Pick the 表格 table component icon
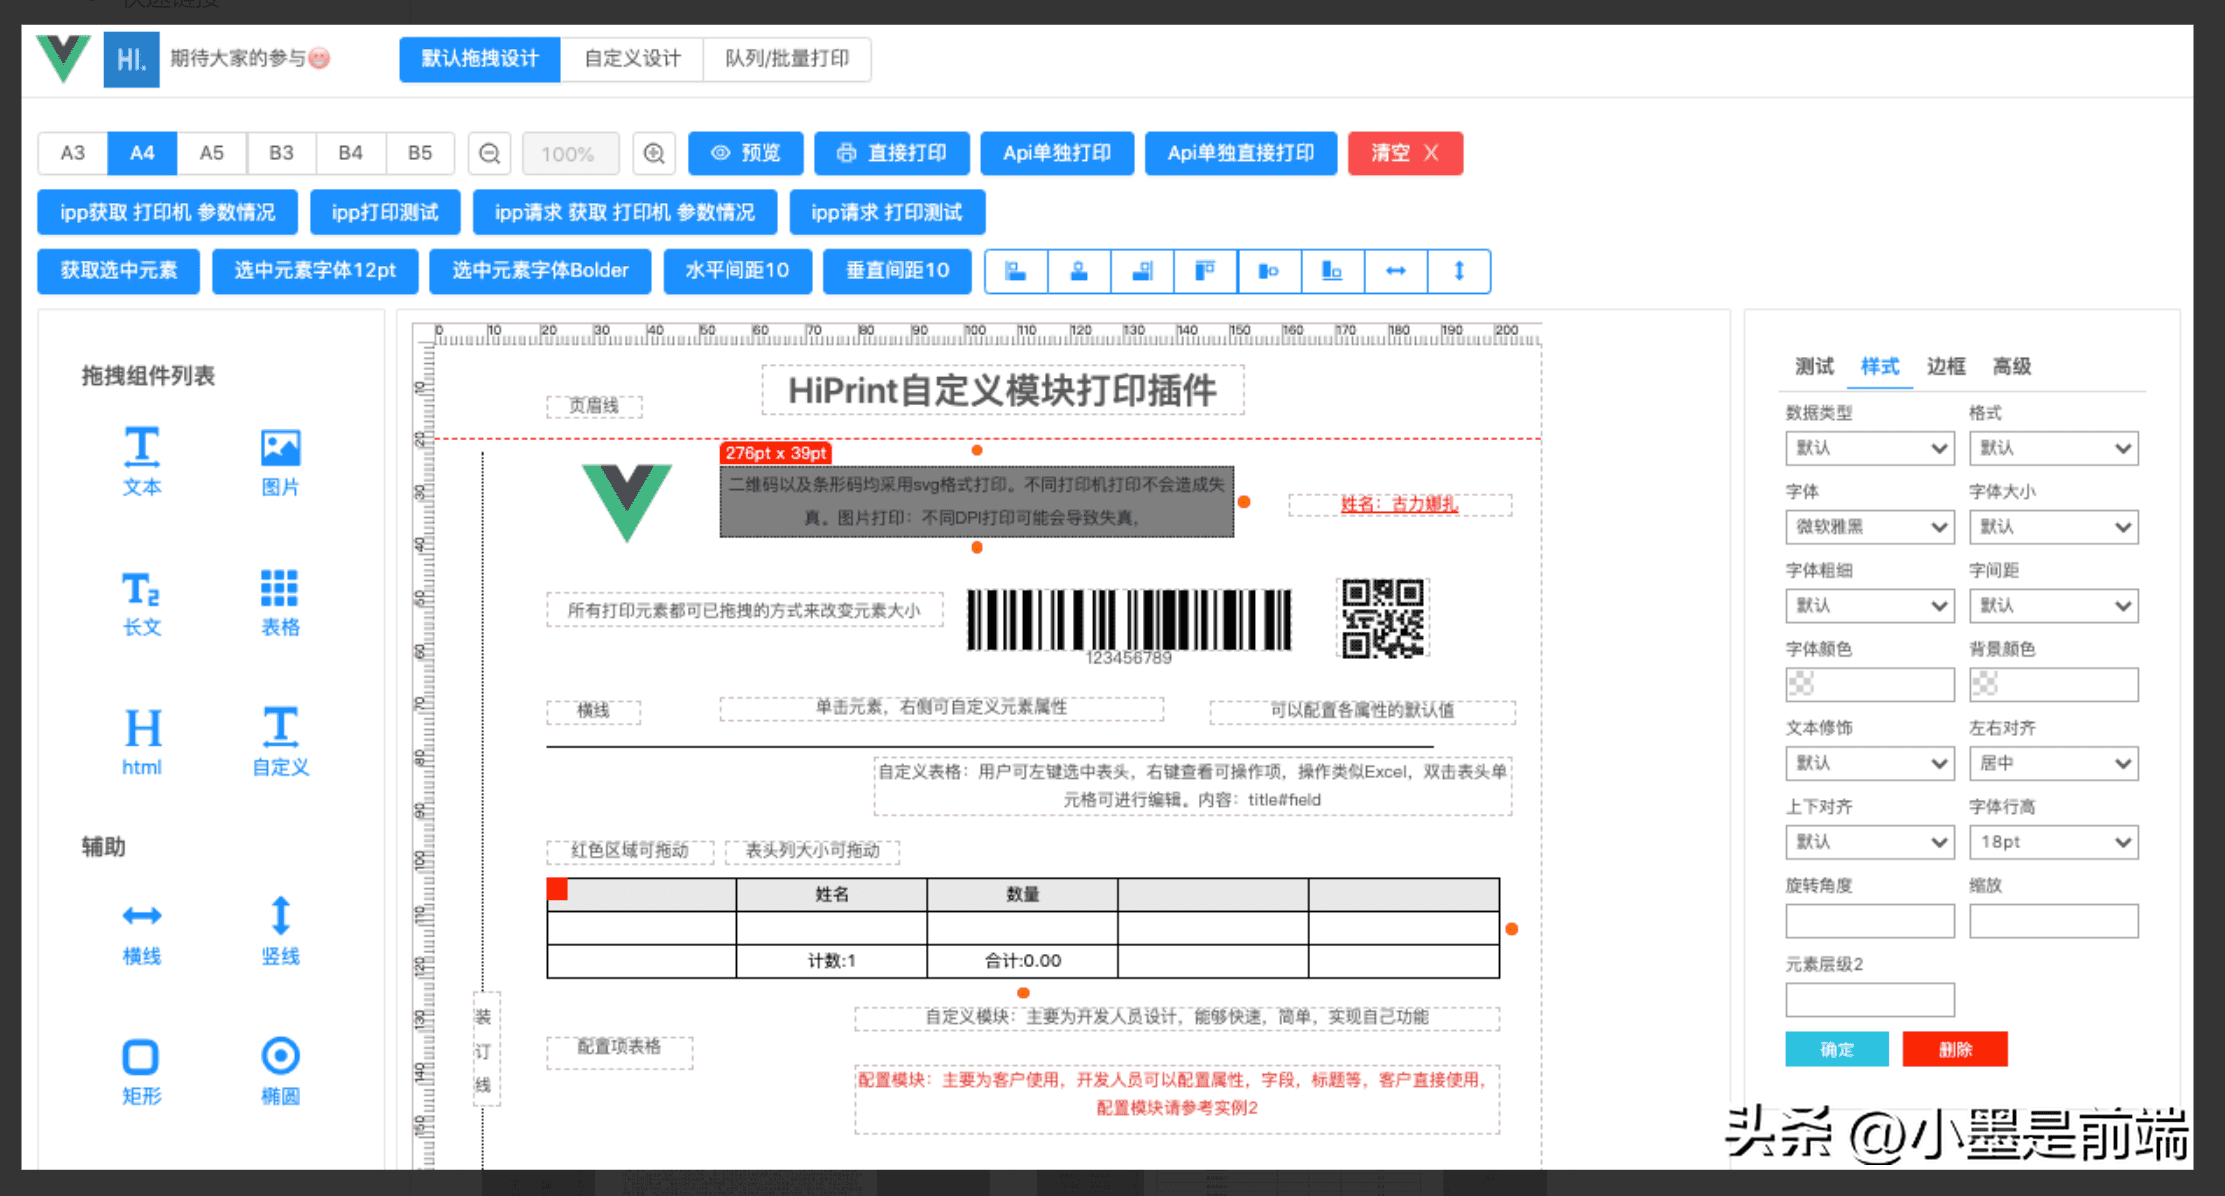2225x1196 pixels. (279, 588)
